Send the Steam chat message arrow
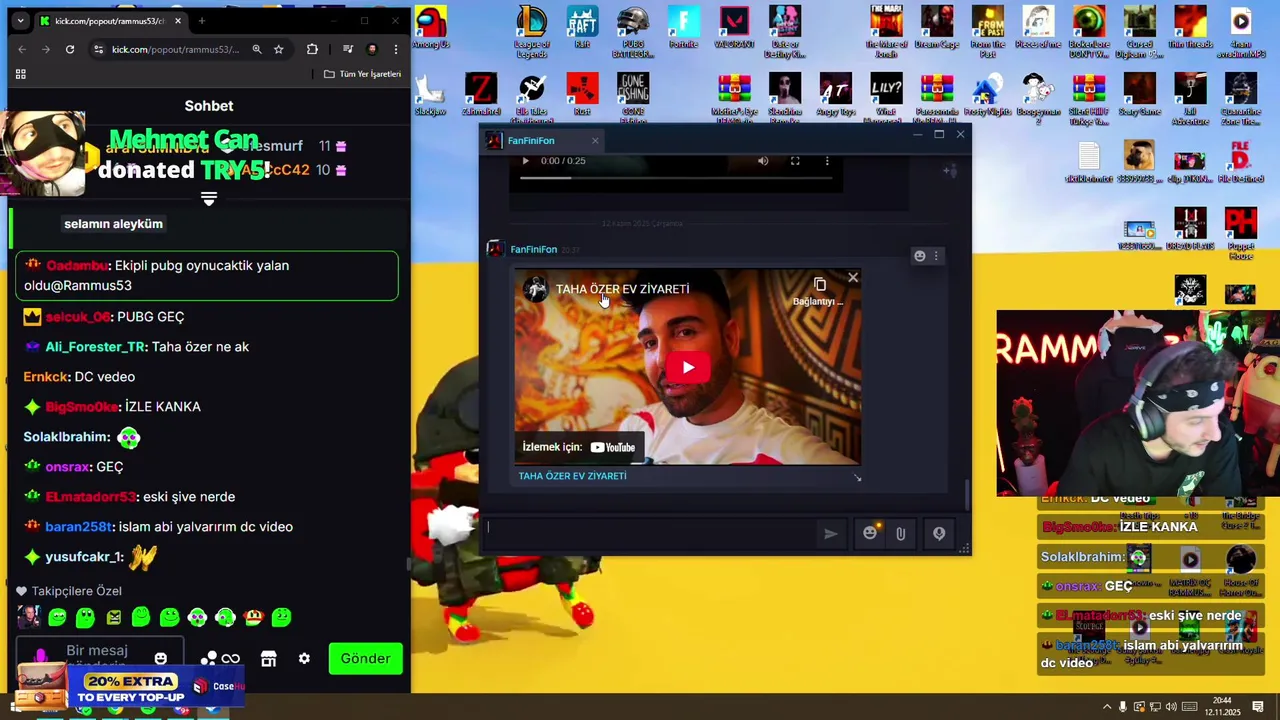 [x=830, y=534]
